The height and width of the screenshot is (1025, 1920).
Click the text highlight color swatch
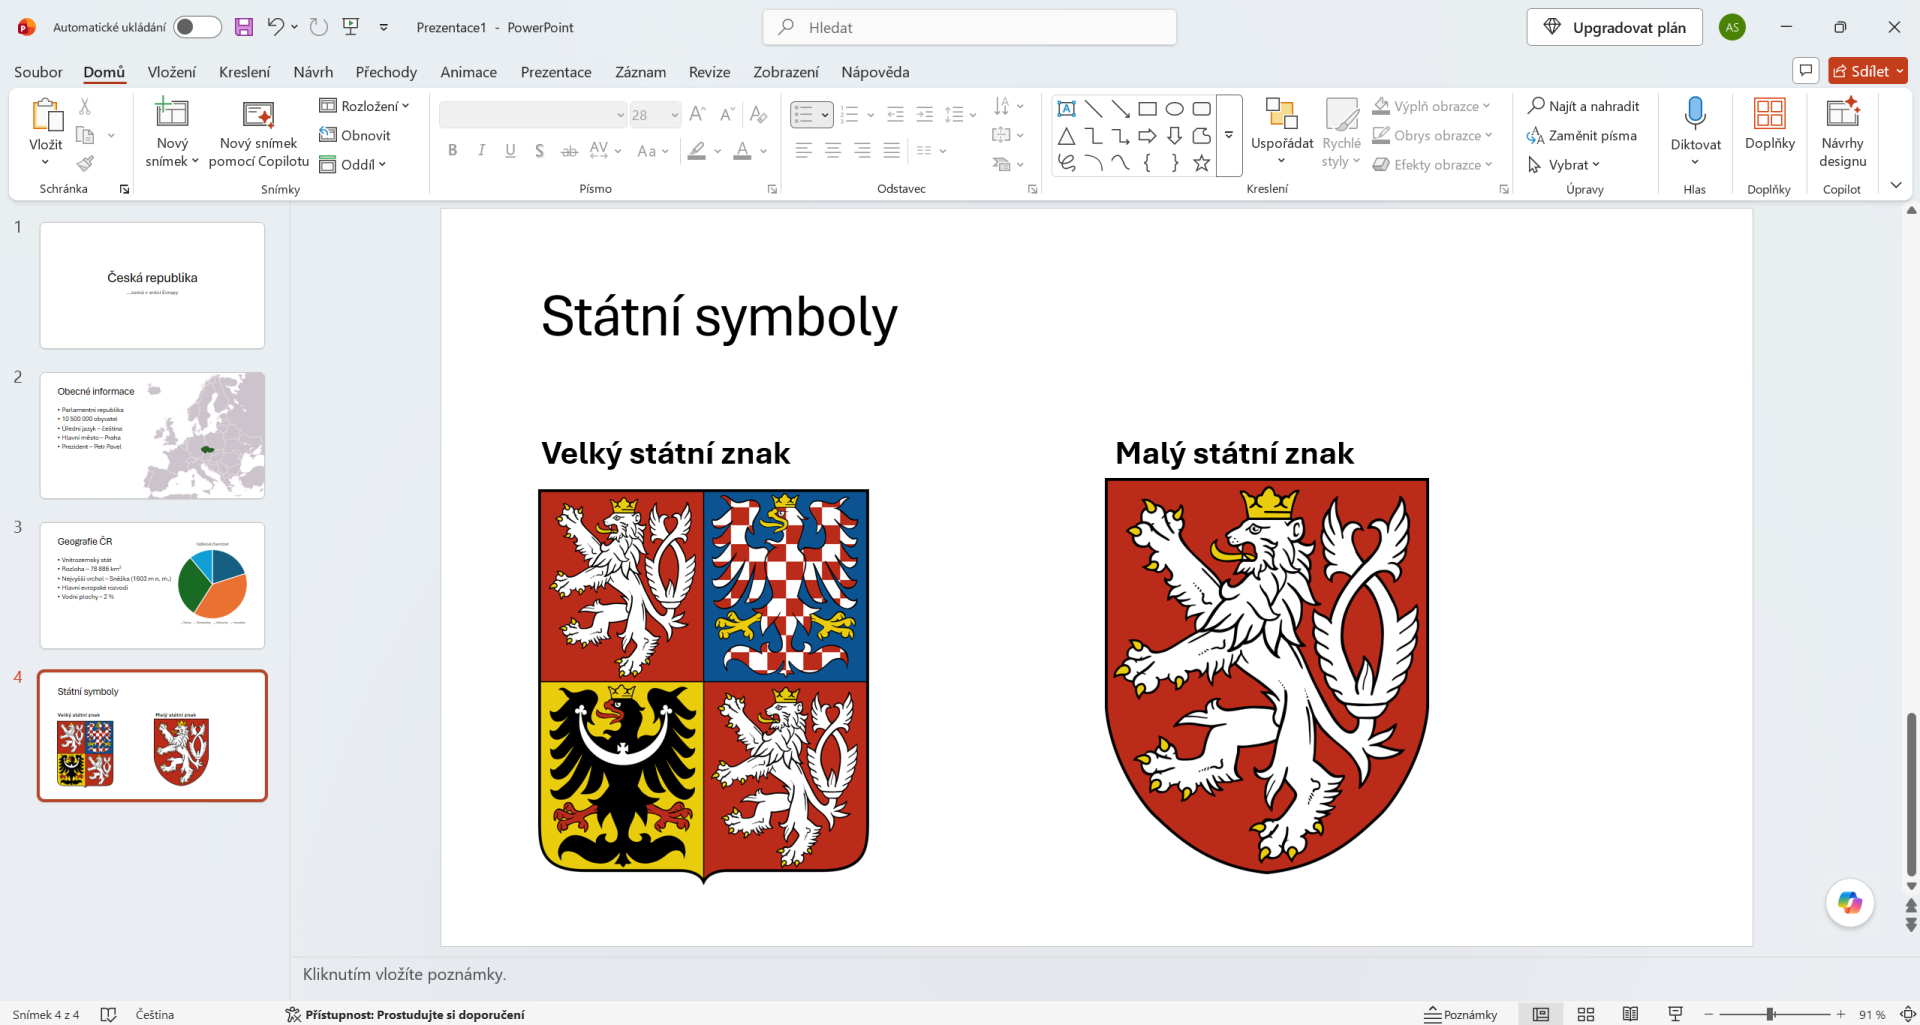click(697, 151)
